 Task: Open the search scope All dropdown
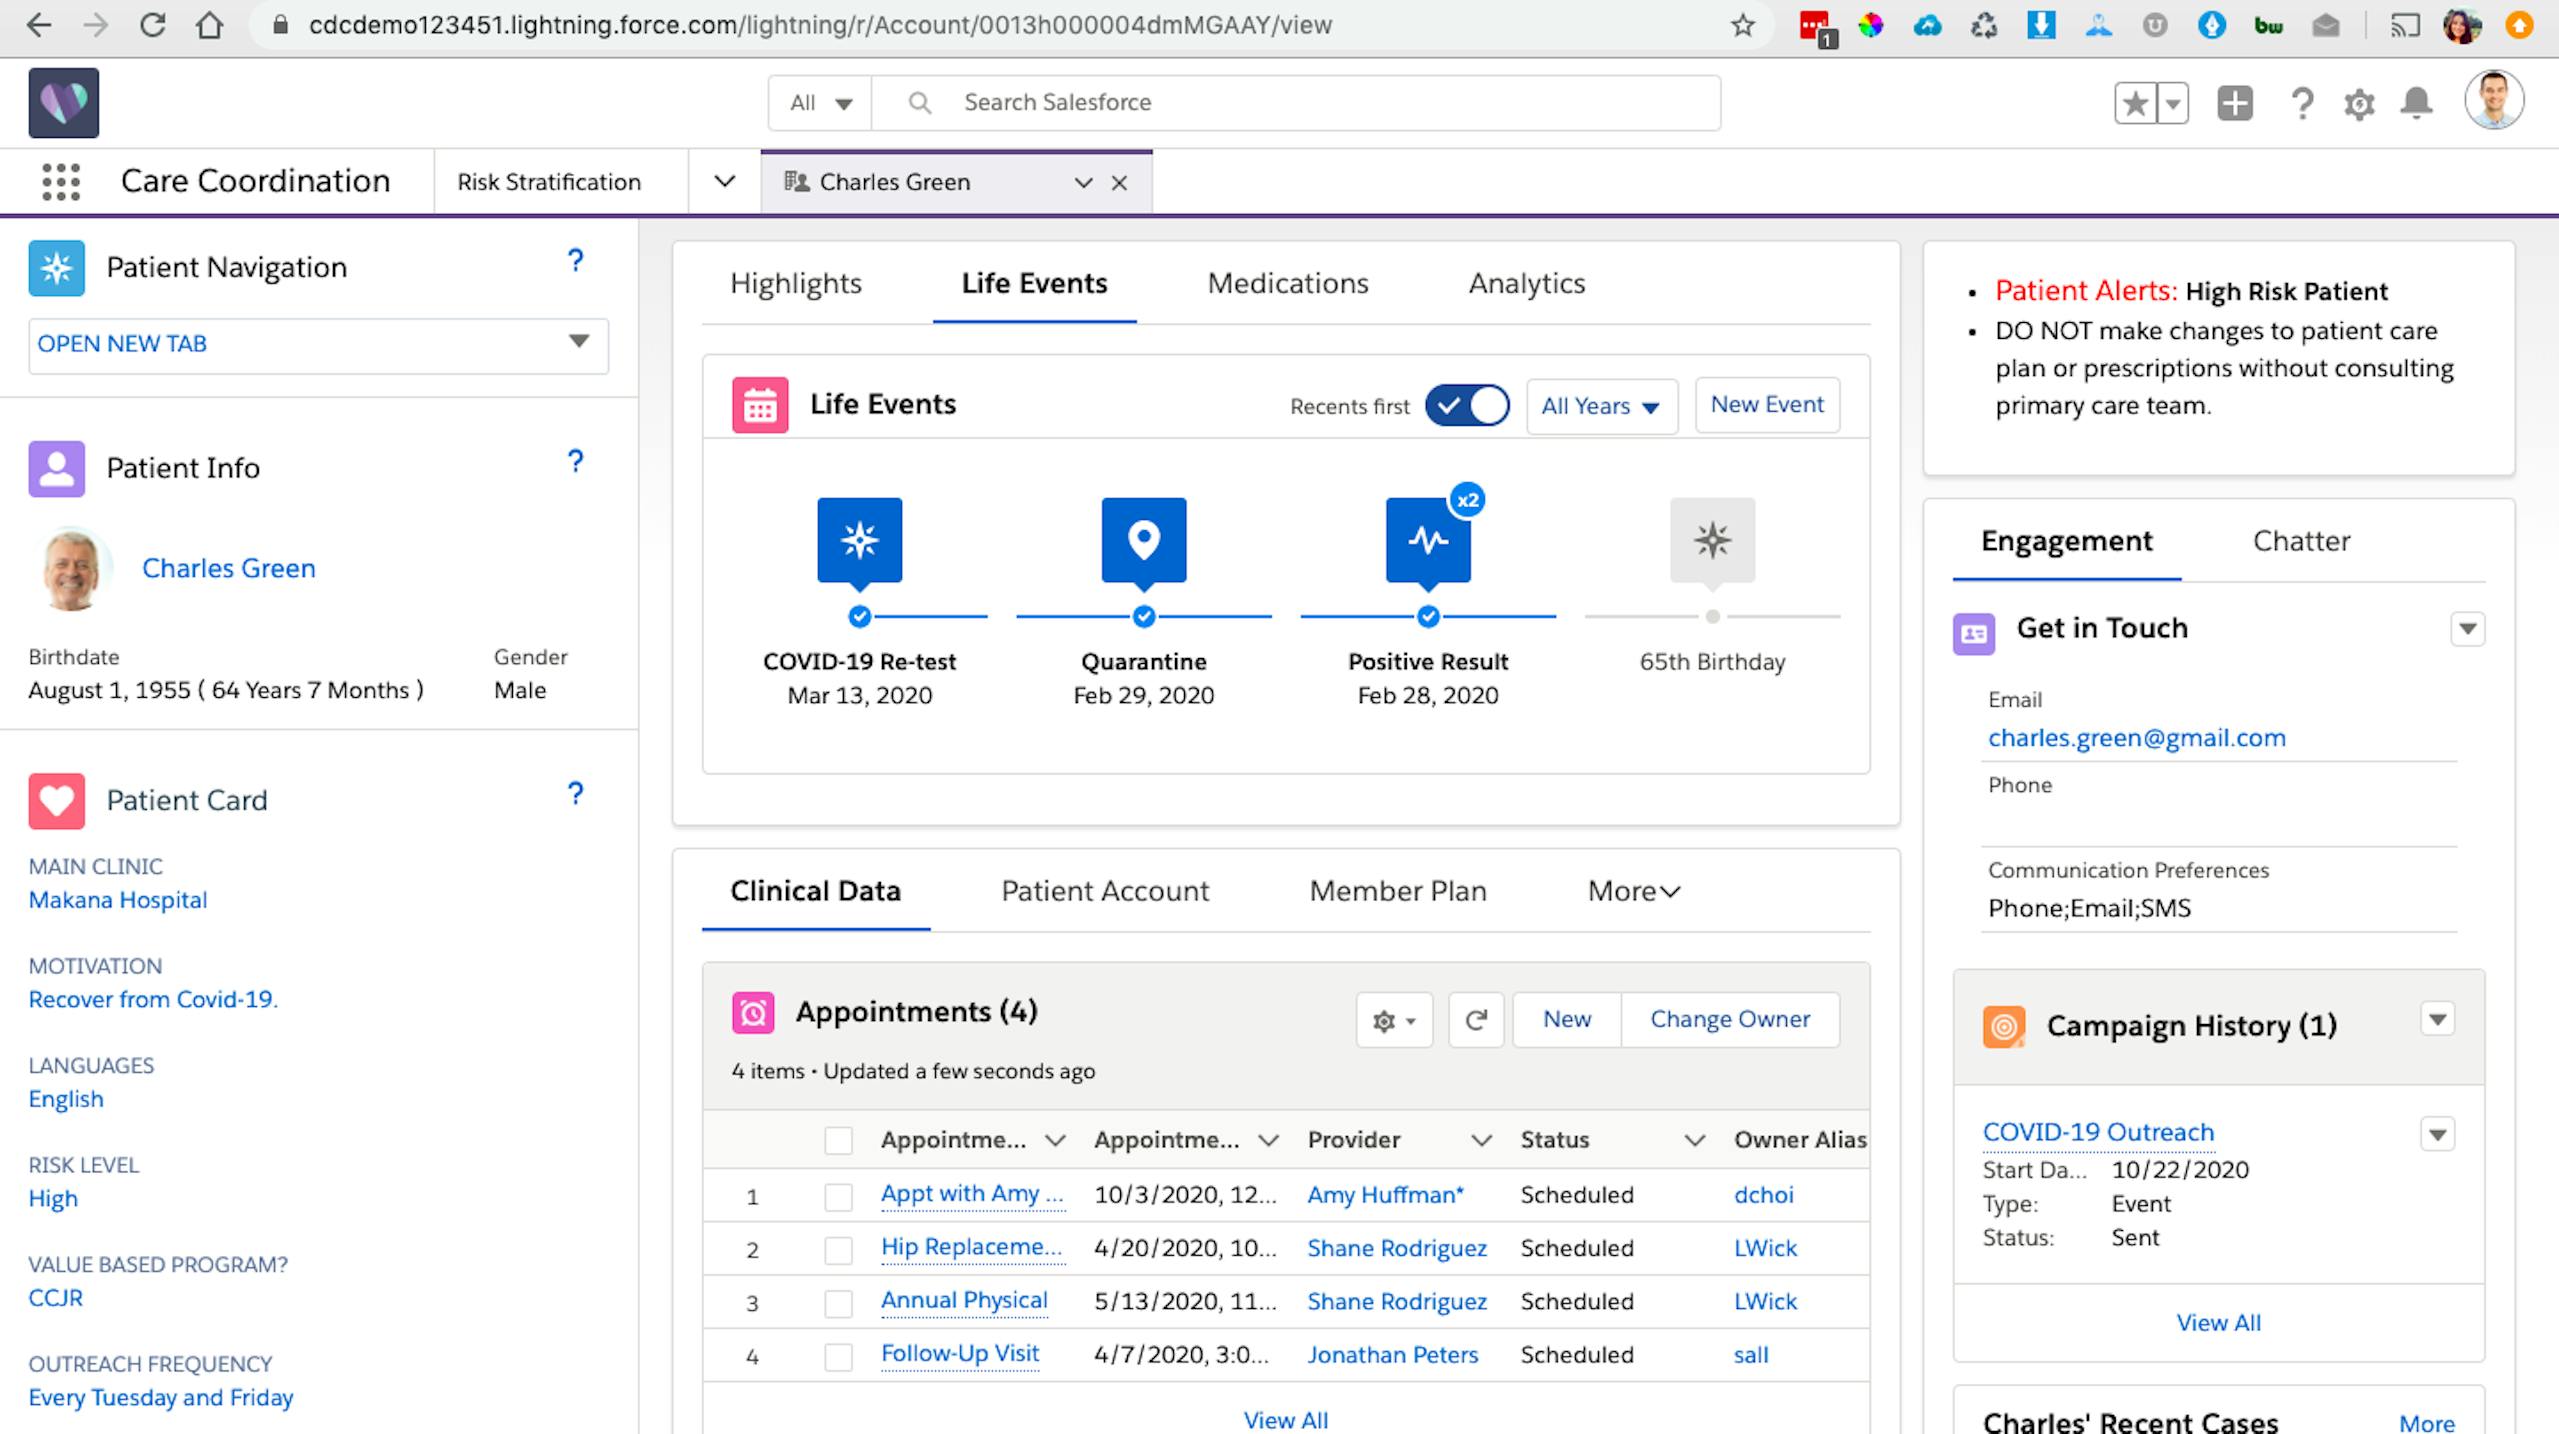click(x=820, y=103)
